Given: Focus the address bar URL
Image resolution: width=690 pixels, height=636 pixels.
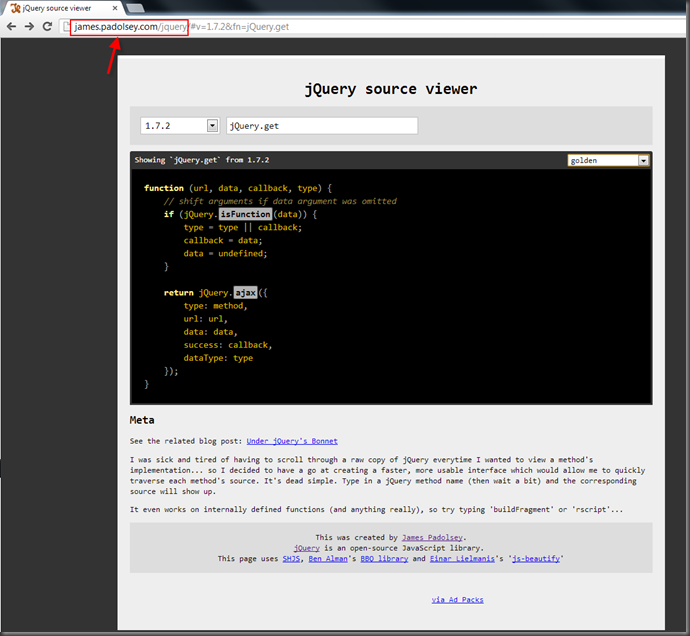Looking at the screenshot, I should (x=181, y=27).
